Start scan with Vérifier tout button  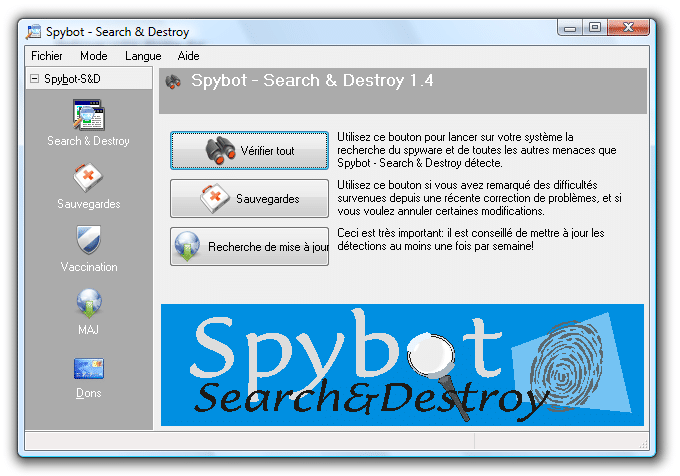click(x=249, y=150)
